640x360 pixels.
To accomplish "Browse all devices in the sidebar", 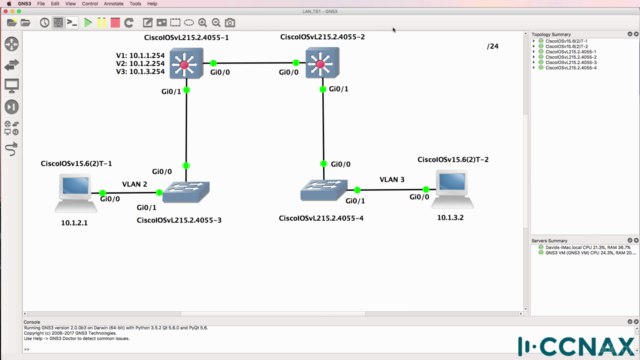I will (x=12, y=128).
